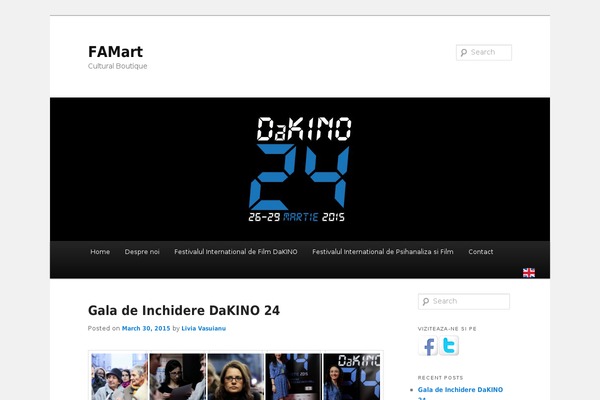Open the first gallery thumbnail of crowd
Viewport: 600px width, 400px height.
coord(119,376)
